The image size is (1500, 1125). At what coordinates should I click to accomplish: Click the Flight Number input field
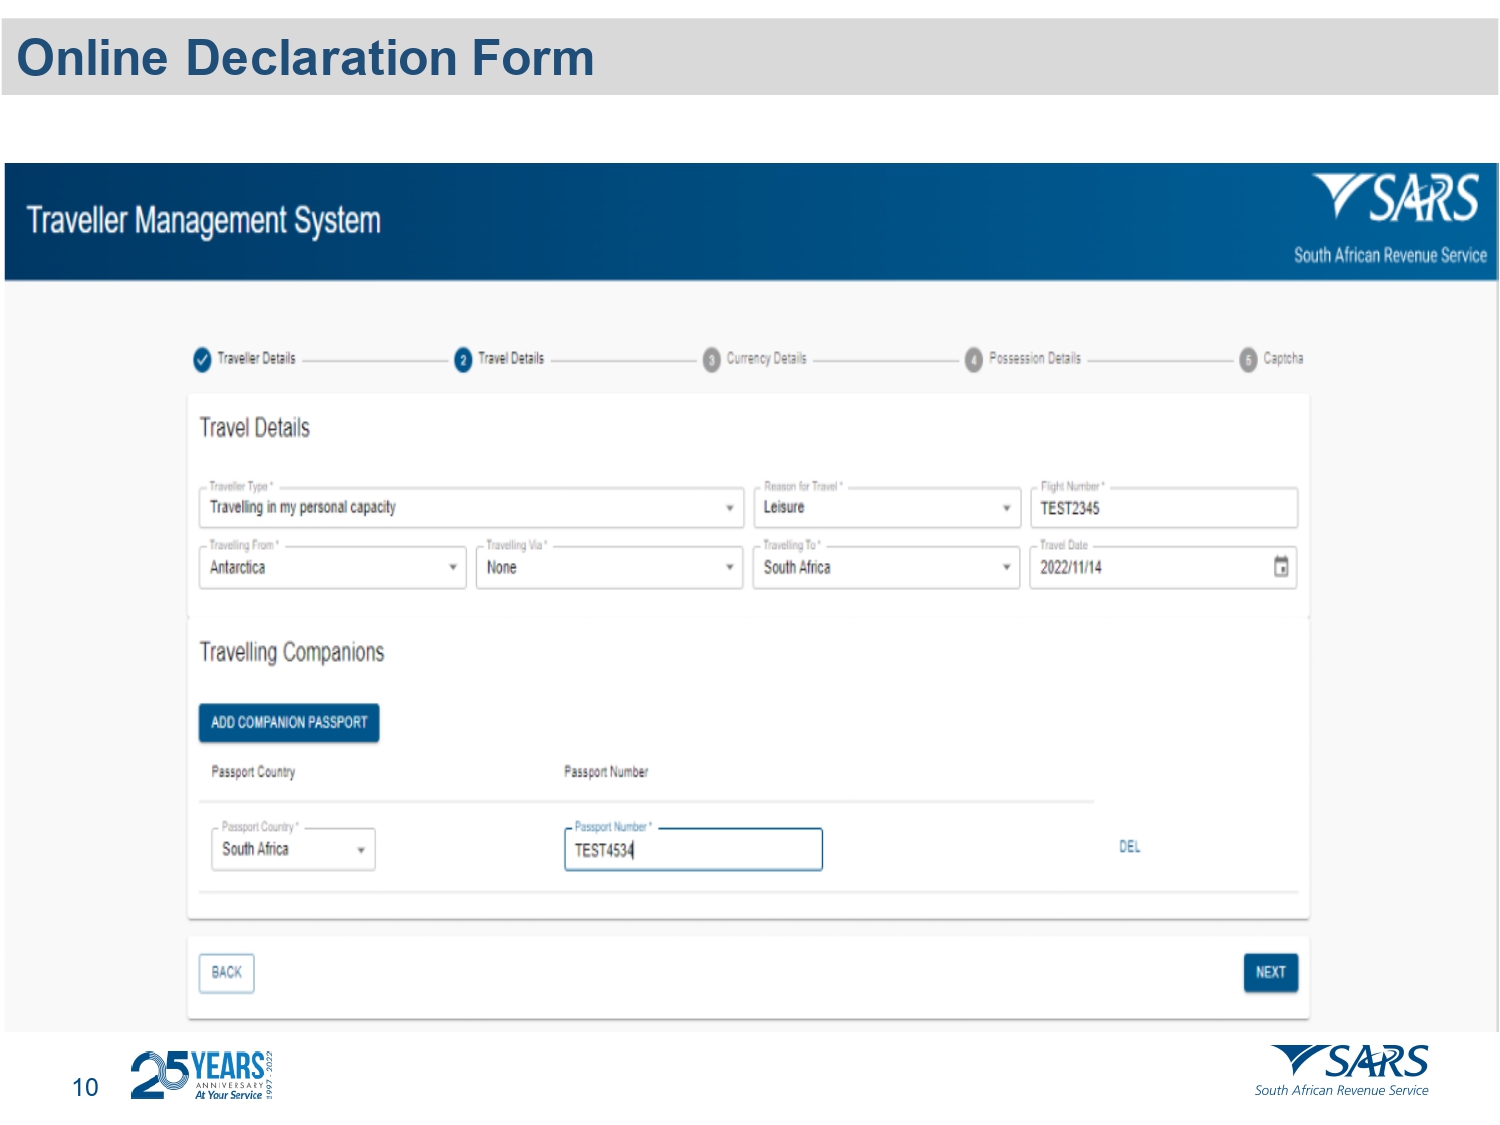[x=1163, y=508]
